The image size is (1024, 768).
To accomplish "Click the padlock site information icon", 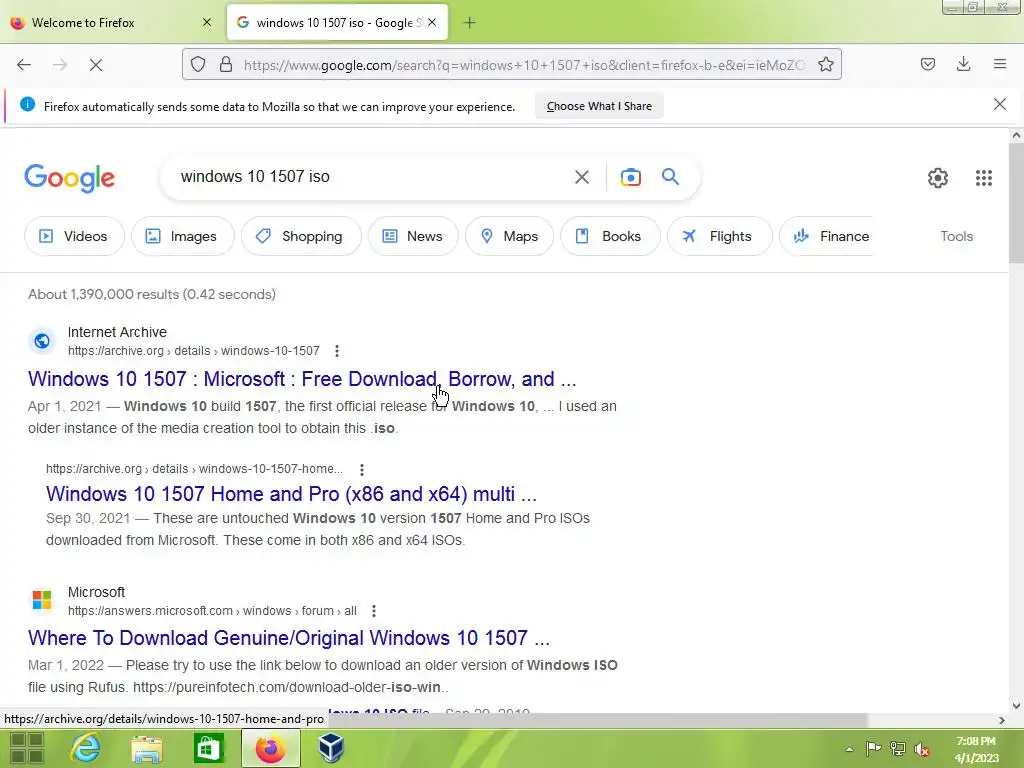I will tap(226, 64).
